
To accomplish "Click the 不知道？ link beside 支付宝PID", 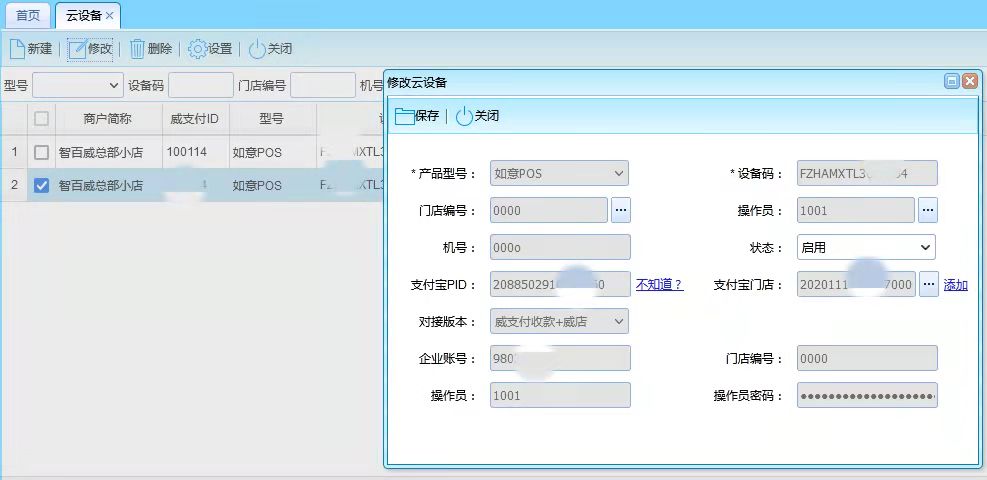I will (x=659, y=285).
